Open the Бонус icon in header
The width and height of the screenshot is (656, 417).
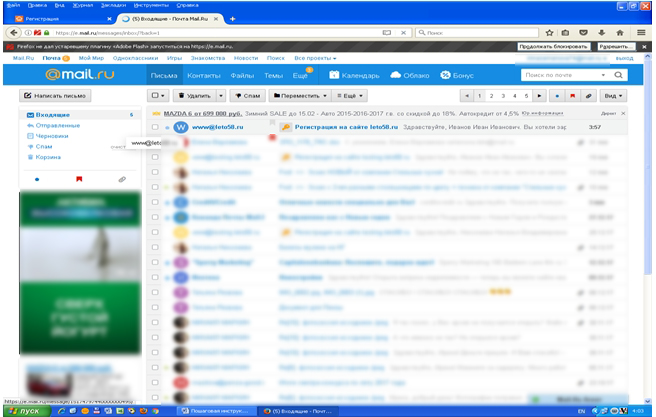(446, 76)
